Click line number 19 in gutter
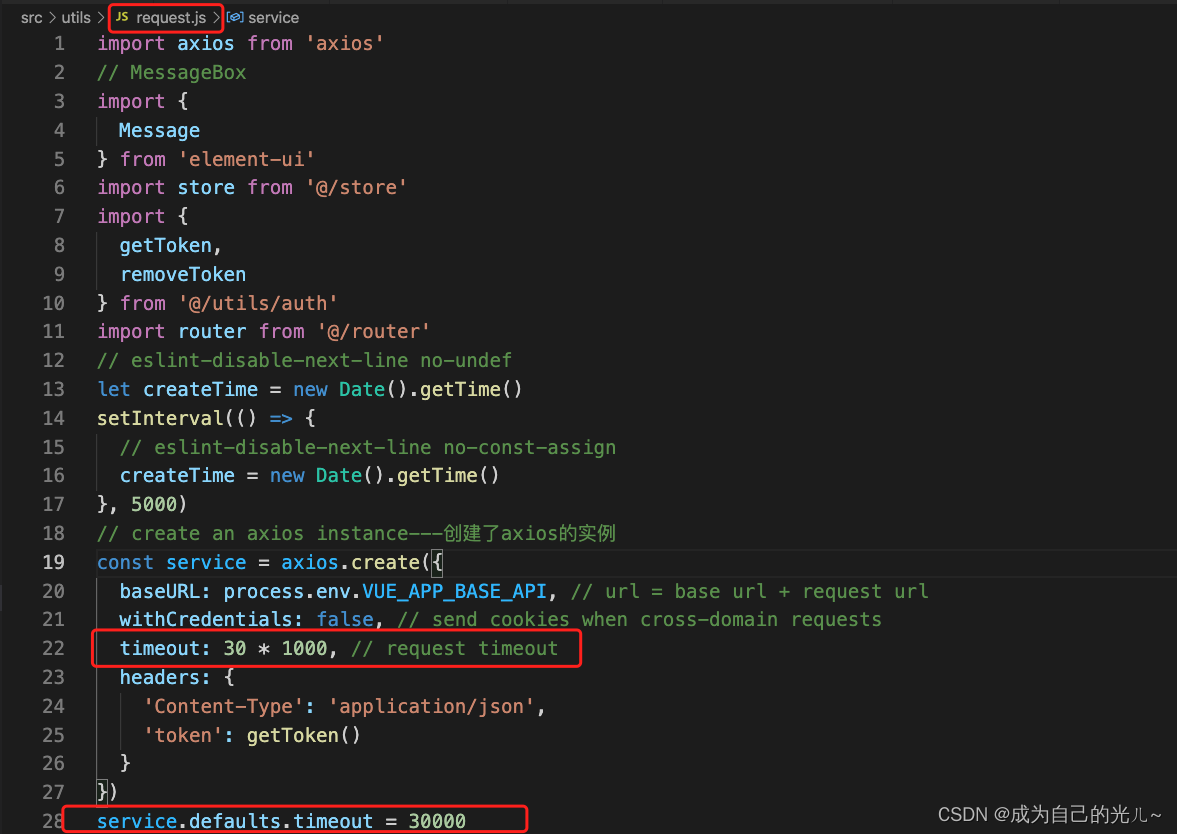1177x834 pixels. [53, 562]
